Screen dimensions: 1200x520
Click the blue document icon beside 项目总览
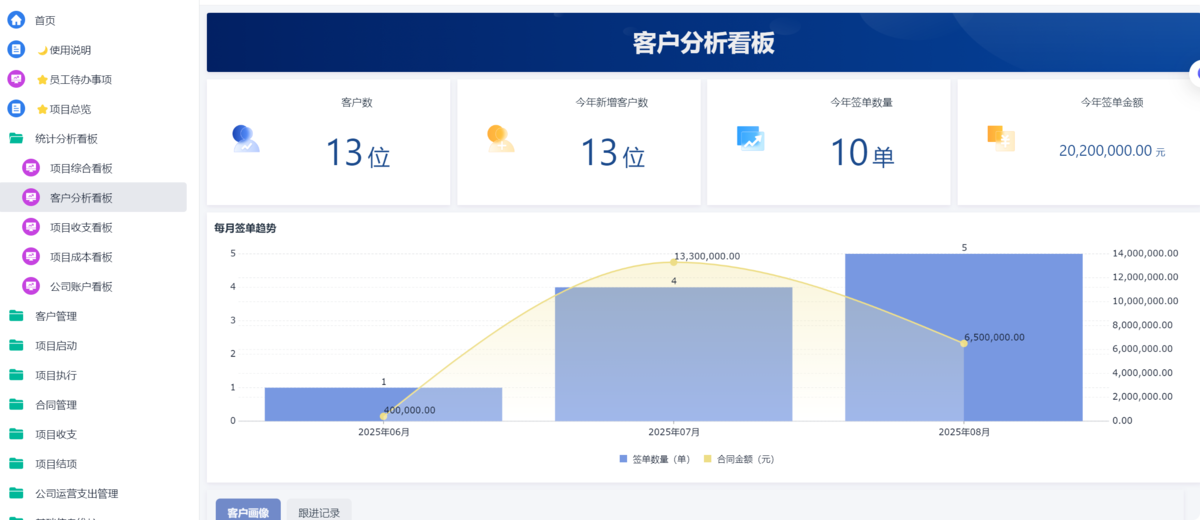click(x=16, y=109)
